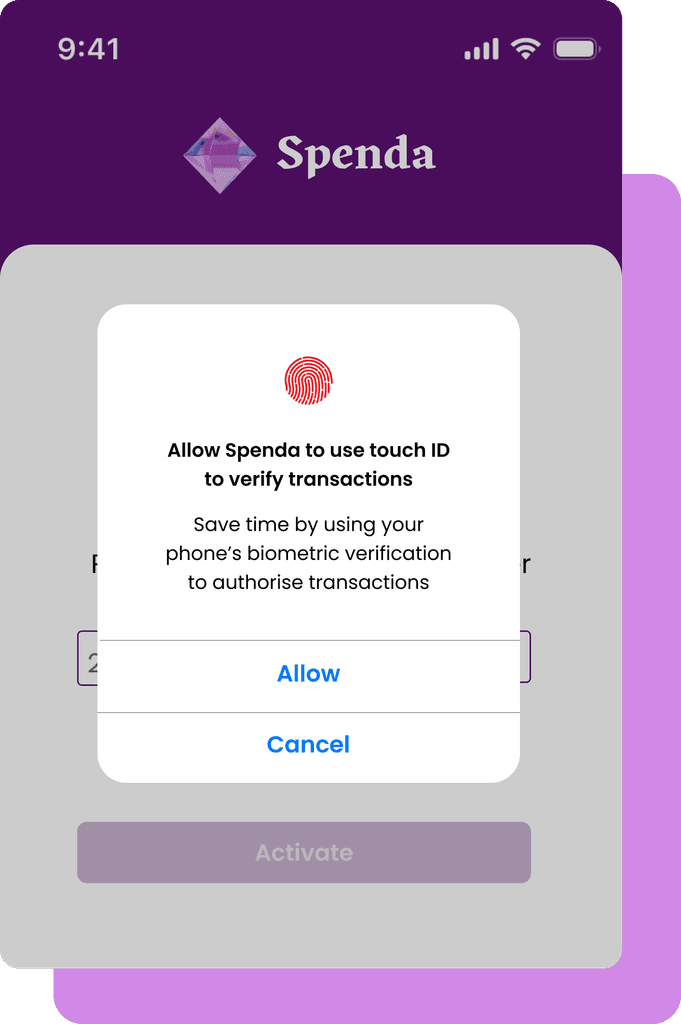Allow Spenda to use touch ID
This screenshot has height=1024, width=681.
point(308,673)
